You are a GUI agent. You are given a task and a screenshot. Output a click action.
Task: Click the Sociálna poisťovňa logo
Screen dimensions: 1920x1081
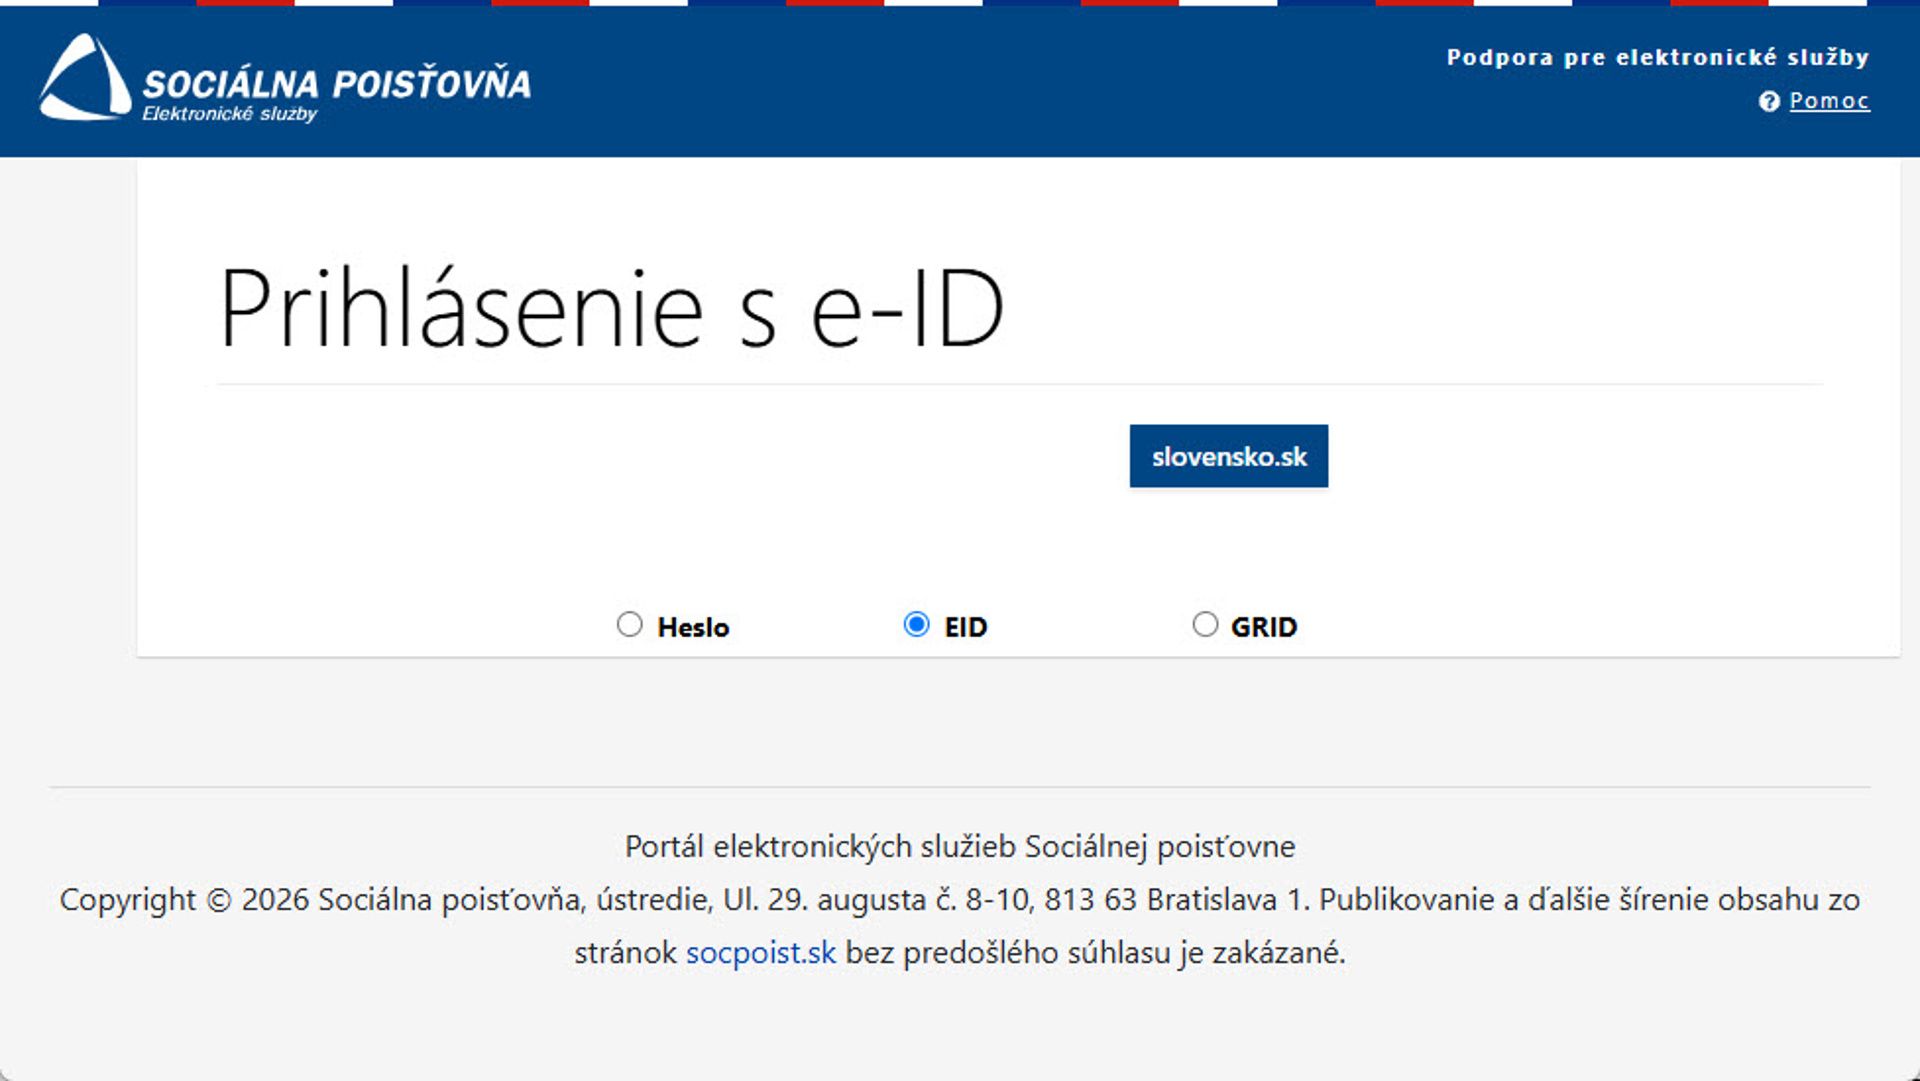[x=285, y=78]
